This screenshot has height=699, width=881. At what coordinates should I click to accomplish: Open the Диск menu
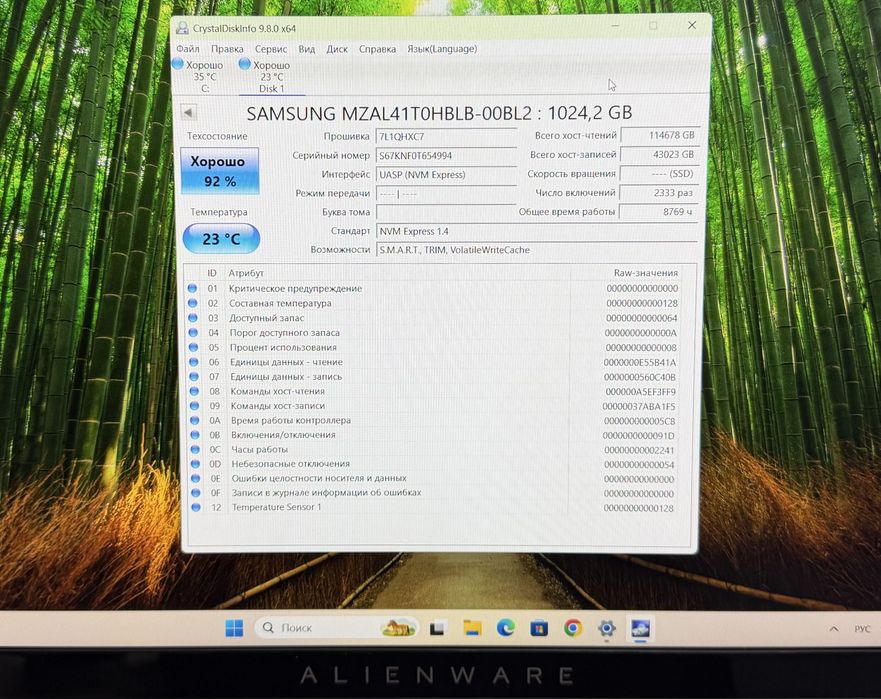[x=337, y=49]
